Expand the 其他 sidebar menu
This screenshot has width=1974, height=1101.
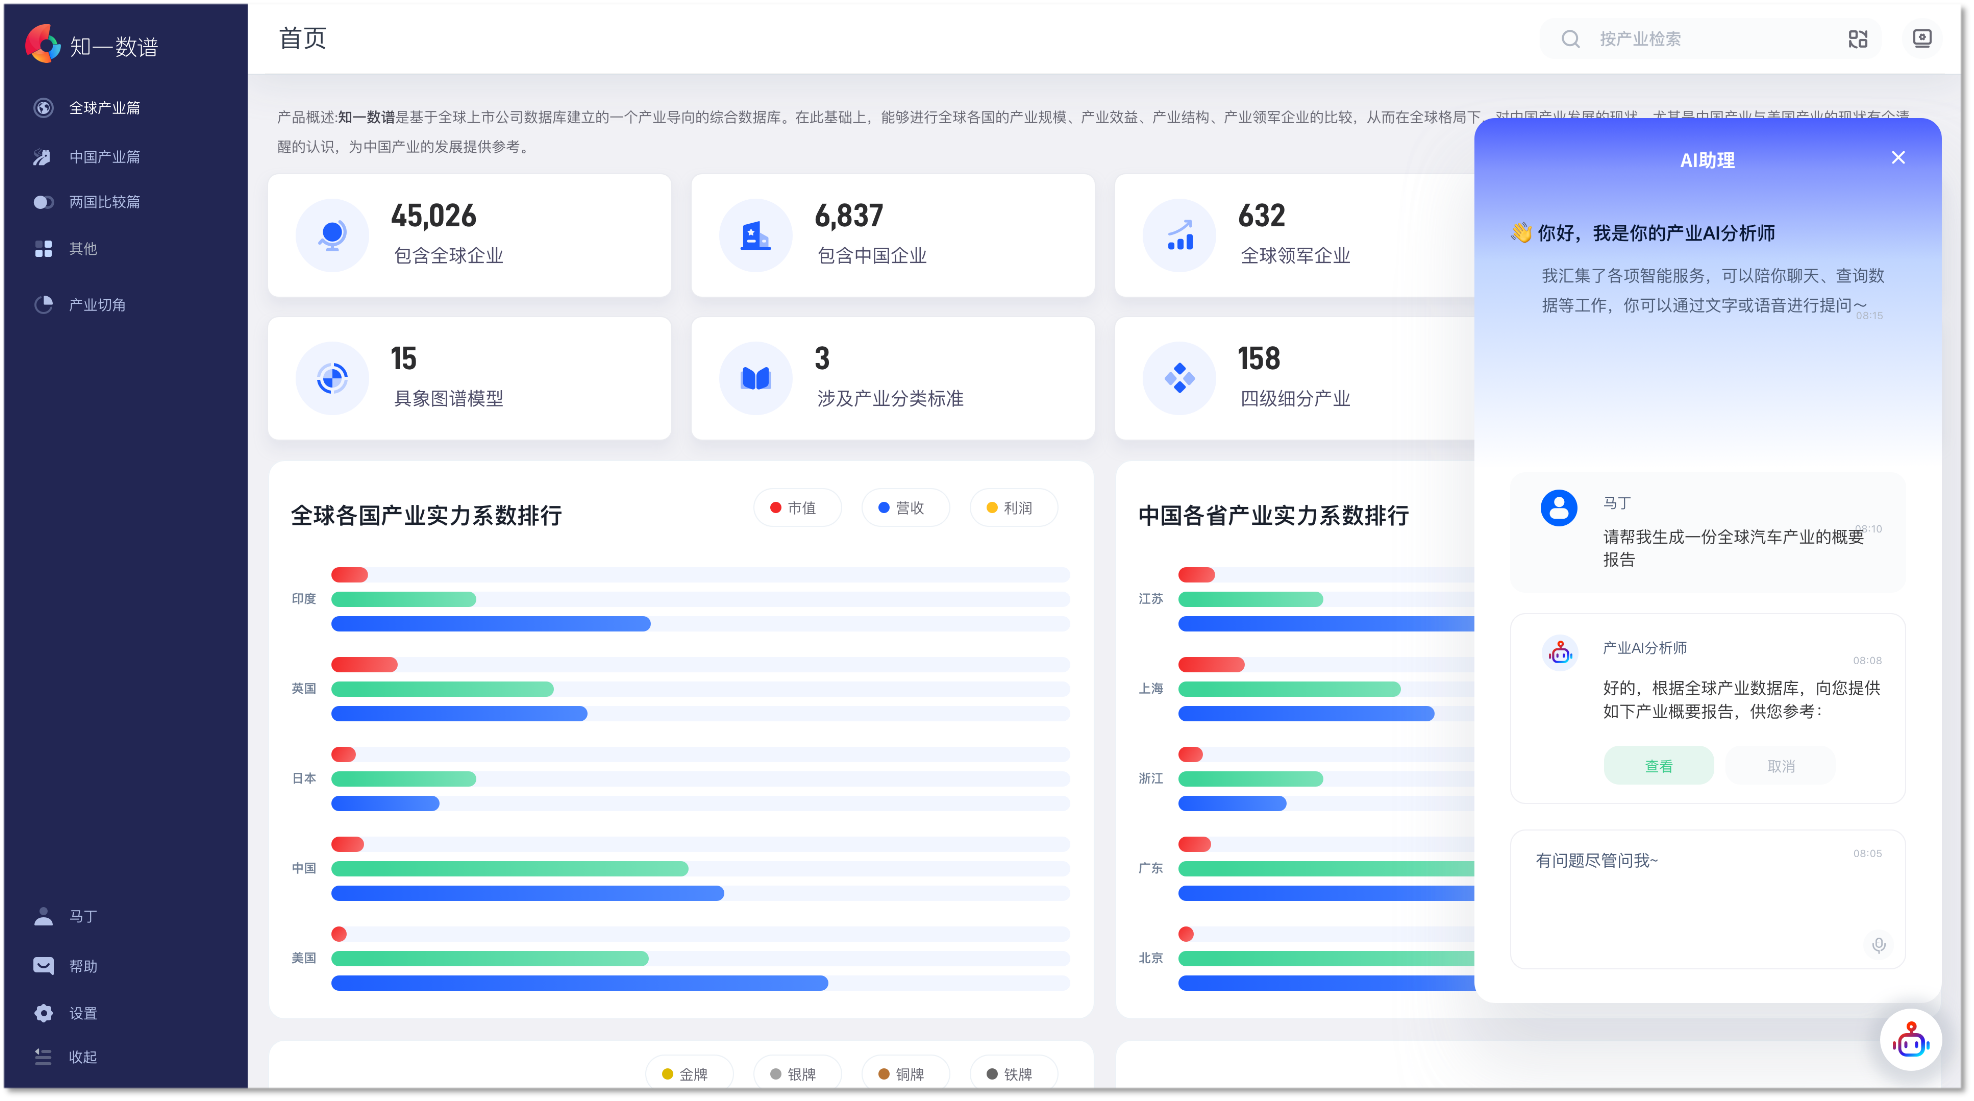pyautogui.click(x=82, y=249)
